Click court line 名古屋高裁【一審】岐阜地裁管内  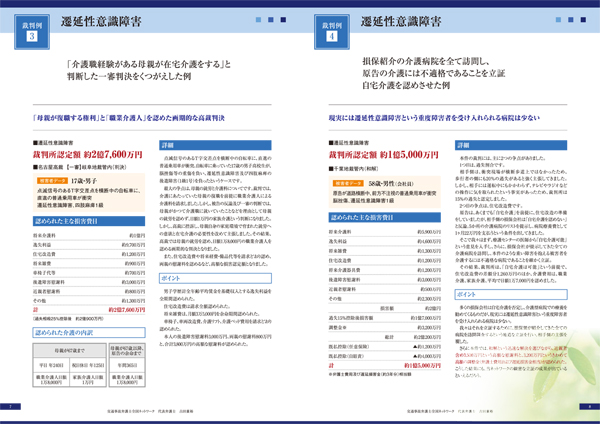point(80,167)
